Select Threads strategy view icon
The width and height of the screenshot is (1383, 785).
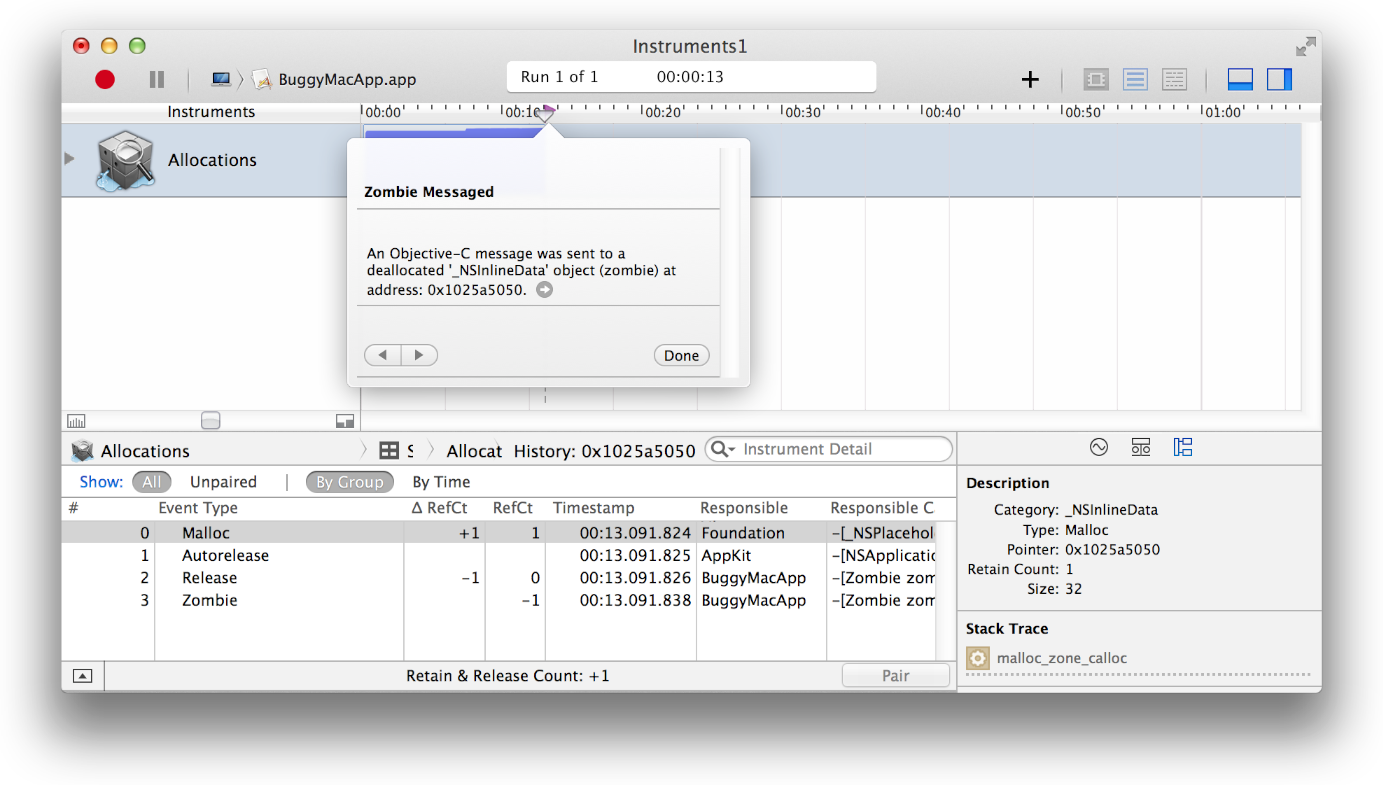(x=1174, y=79)
